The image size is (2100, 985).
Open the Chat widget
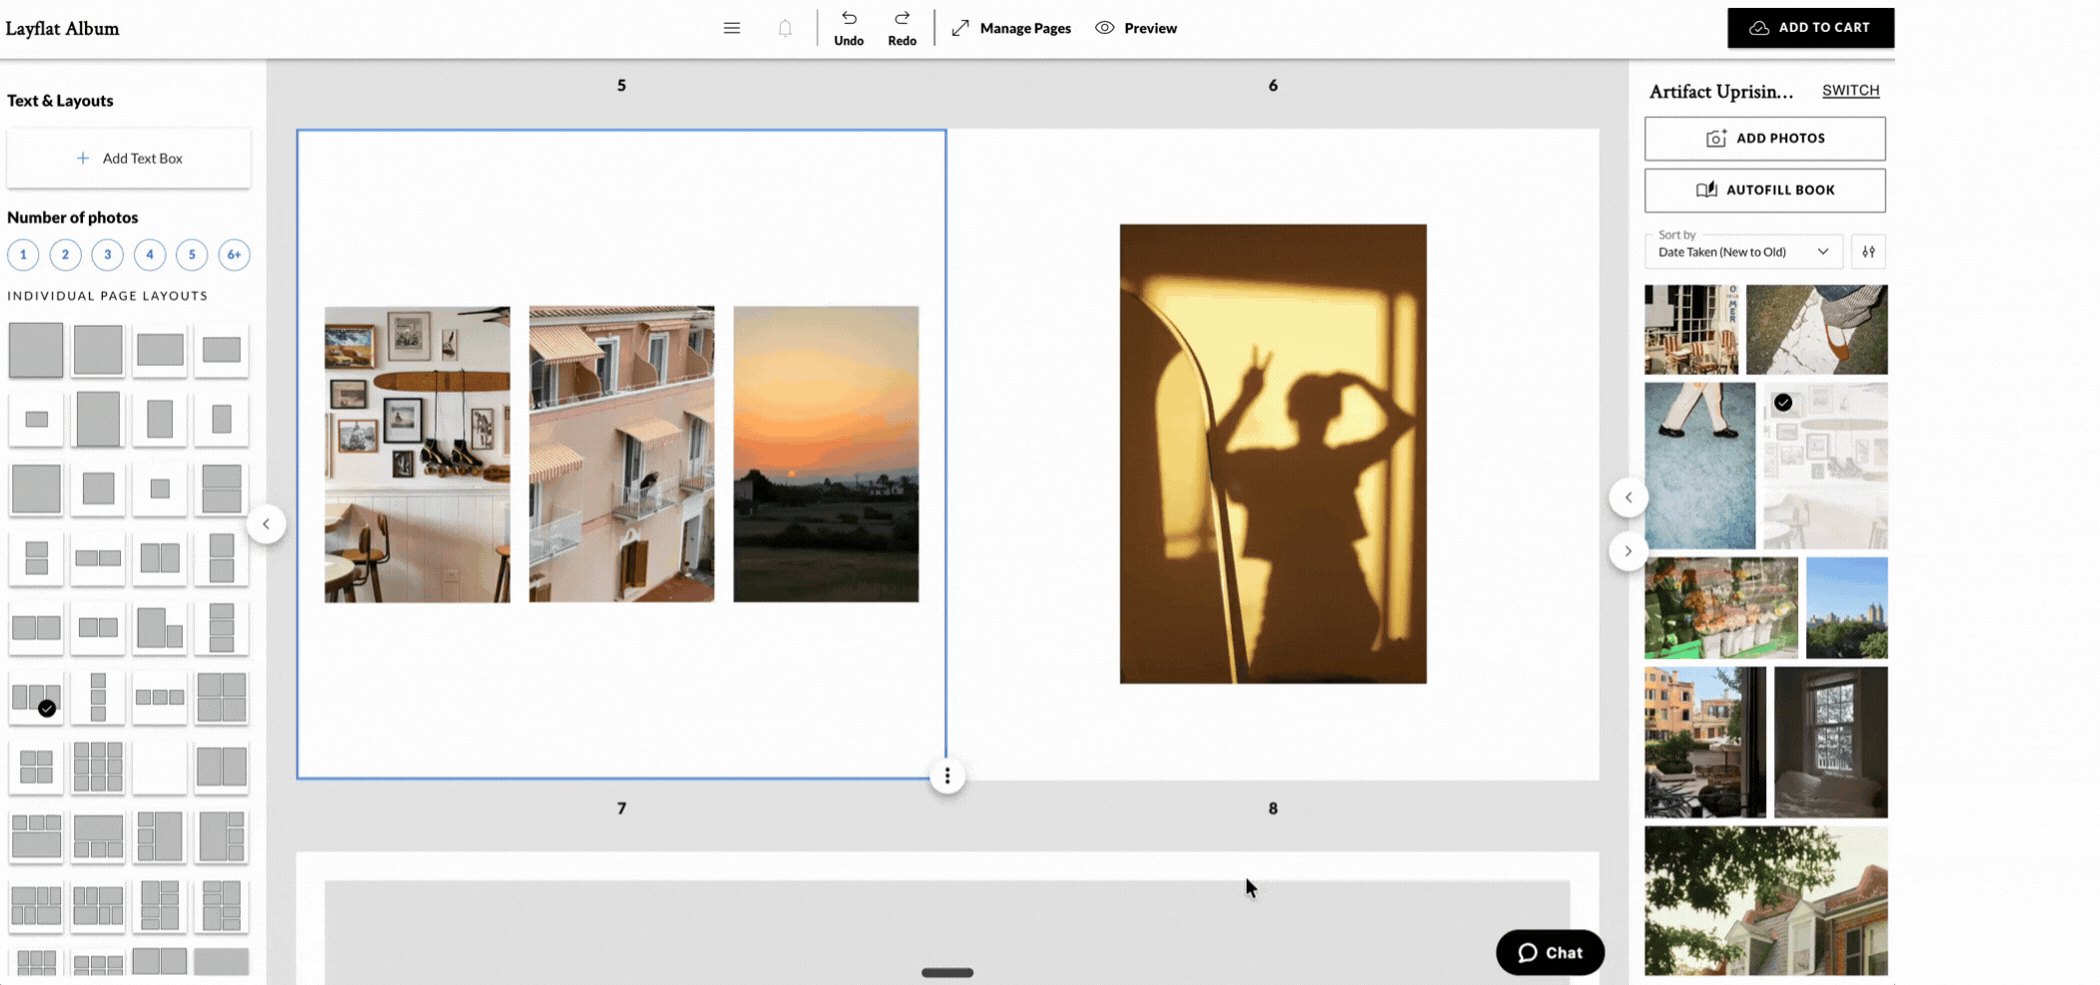coord(1549,952)
